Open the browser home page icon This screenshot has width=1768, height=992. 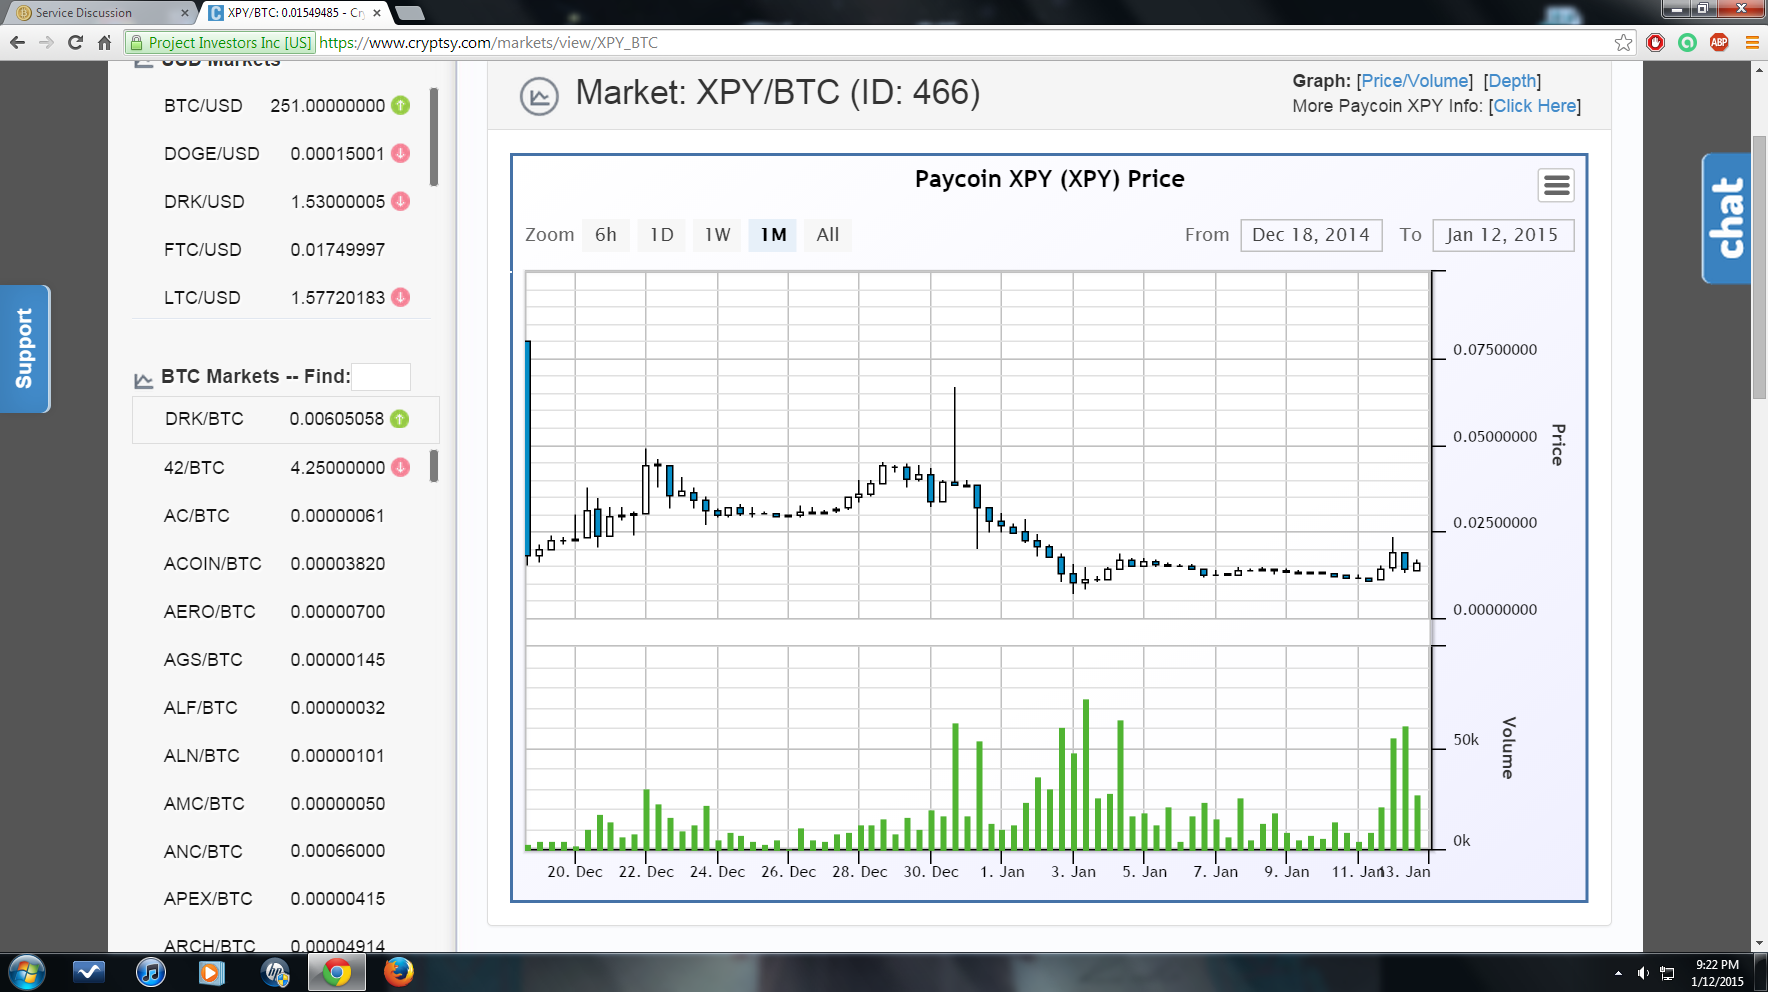[x=104, y=42]
